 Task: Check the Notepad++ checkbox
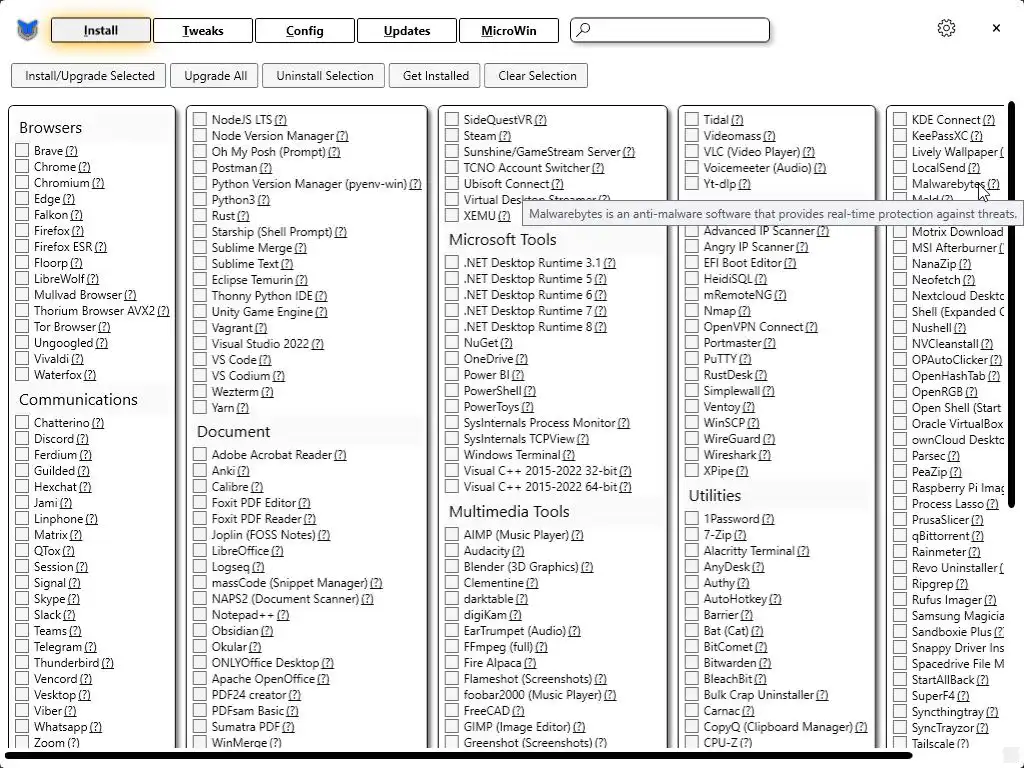point(200,615)
